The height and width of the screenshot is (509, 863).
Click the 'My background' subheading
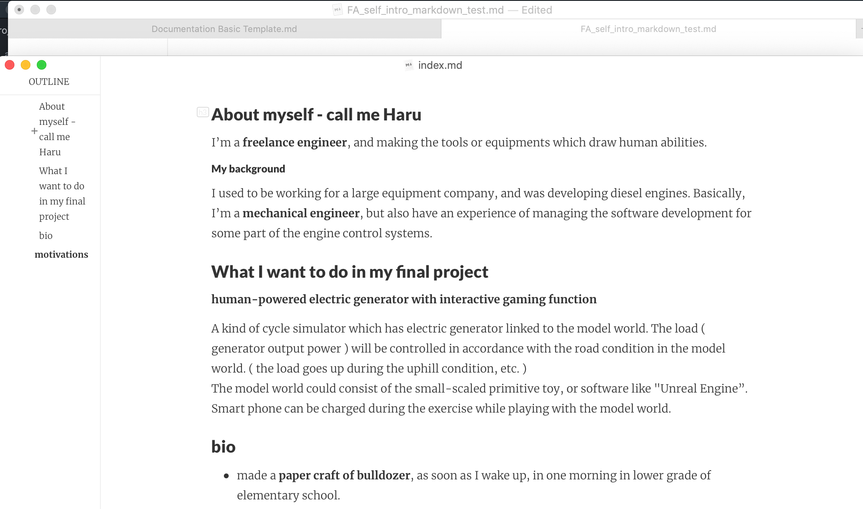(x=248, y=169)
